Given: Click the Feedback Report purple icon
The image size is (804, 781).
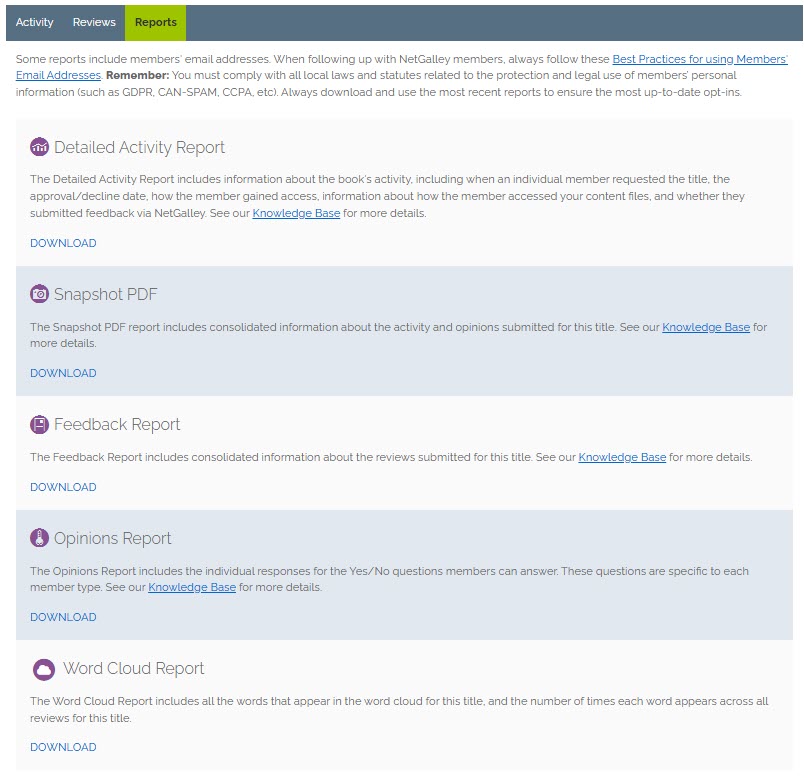Looking at the screenshot, I should point(40,425).
